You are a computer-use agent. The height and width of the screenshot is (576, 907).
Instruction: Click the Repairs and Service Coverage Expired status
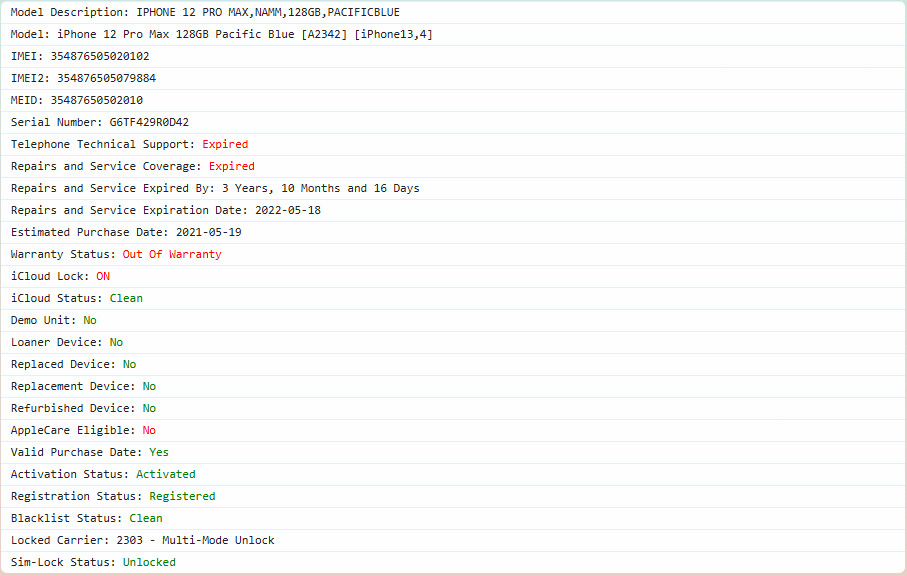pyautogui.click(x=231, y=166)
